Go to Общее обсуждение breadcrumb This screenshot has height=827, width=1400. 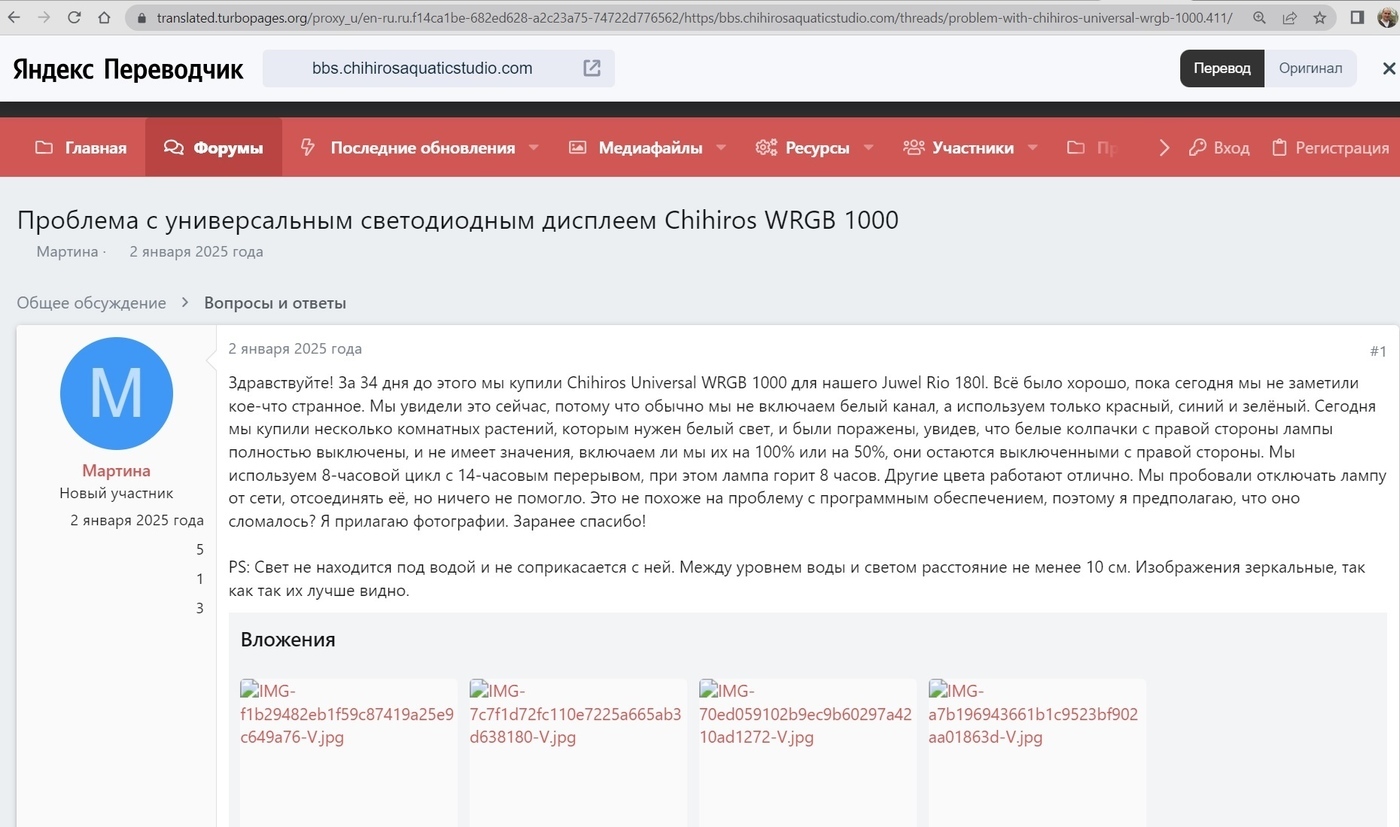pos(91,303)
